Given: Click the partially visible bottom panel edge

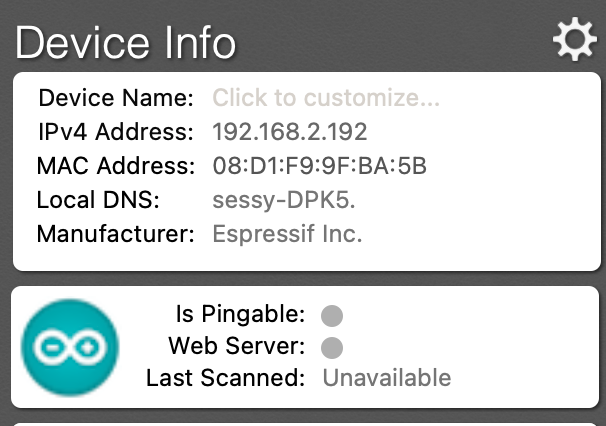Looking at the screenshot, I should click(x=306, y=424).
